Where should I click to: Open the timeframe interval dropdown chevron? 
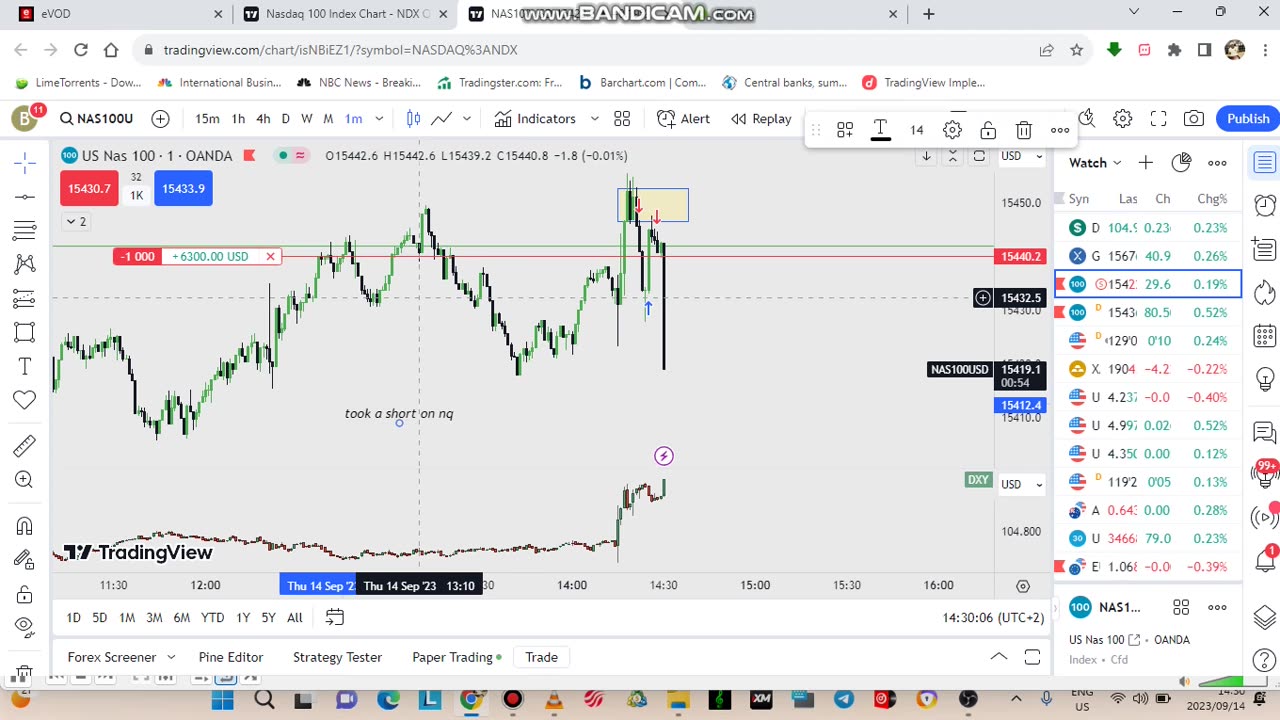[379, 119]
